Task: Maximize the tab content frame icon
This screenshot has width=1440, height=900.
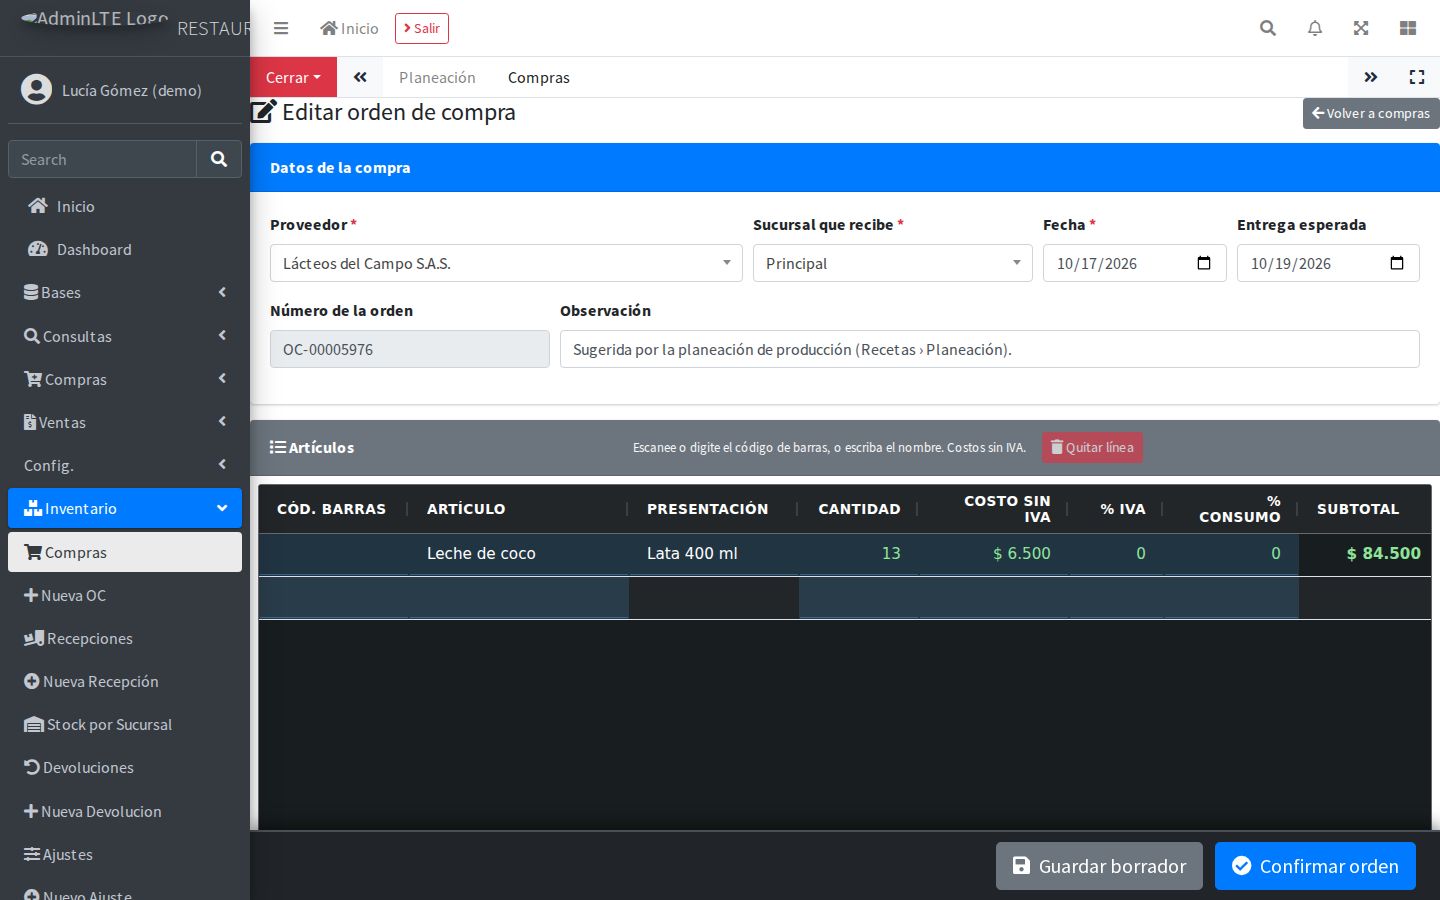Action: coord(1417,77)
